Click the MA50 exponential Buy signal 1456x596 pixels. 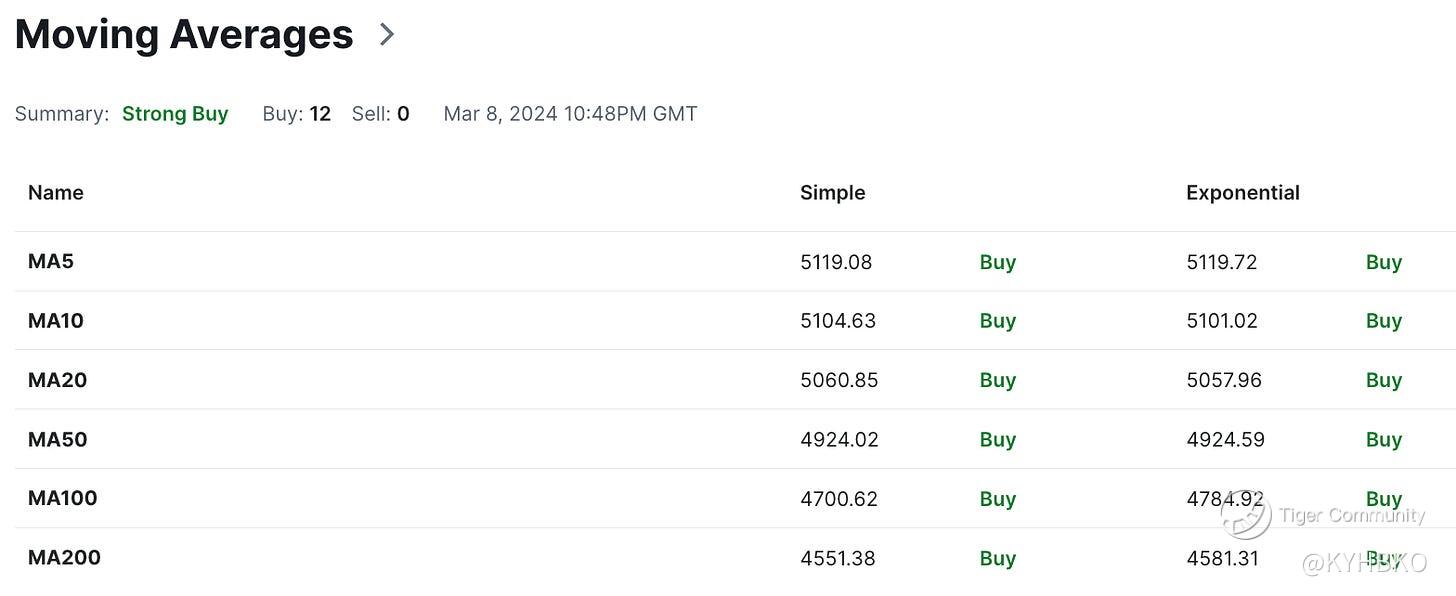point(1384,439)
